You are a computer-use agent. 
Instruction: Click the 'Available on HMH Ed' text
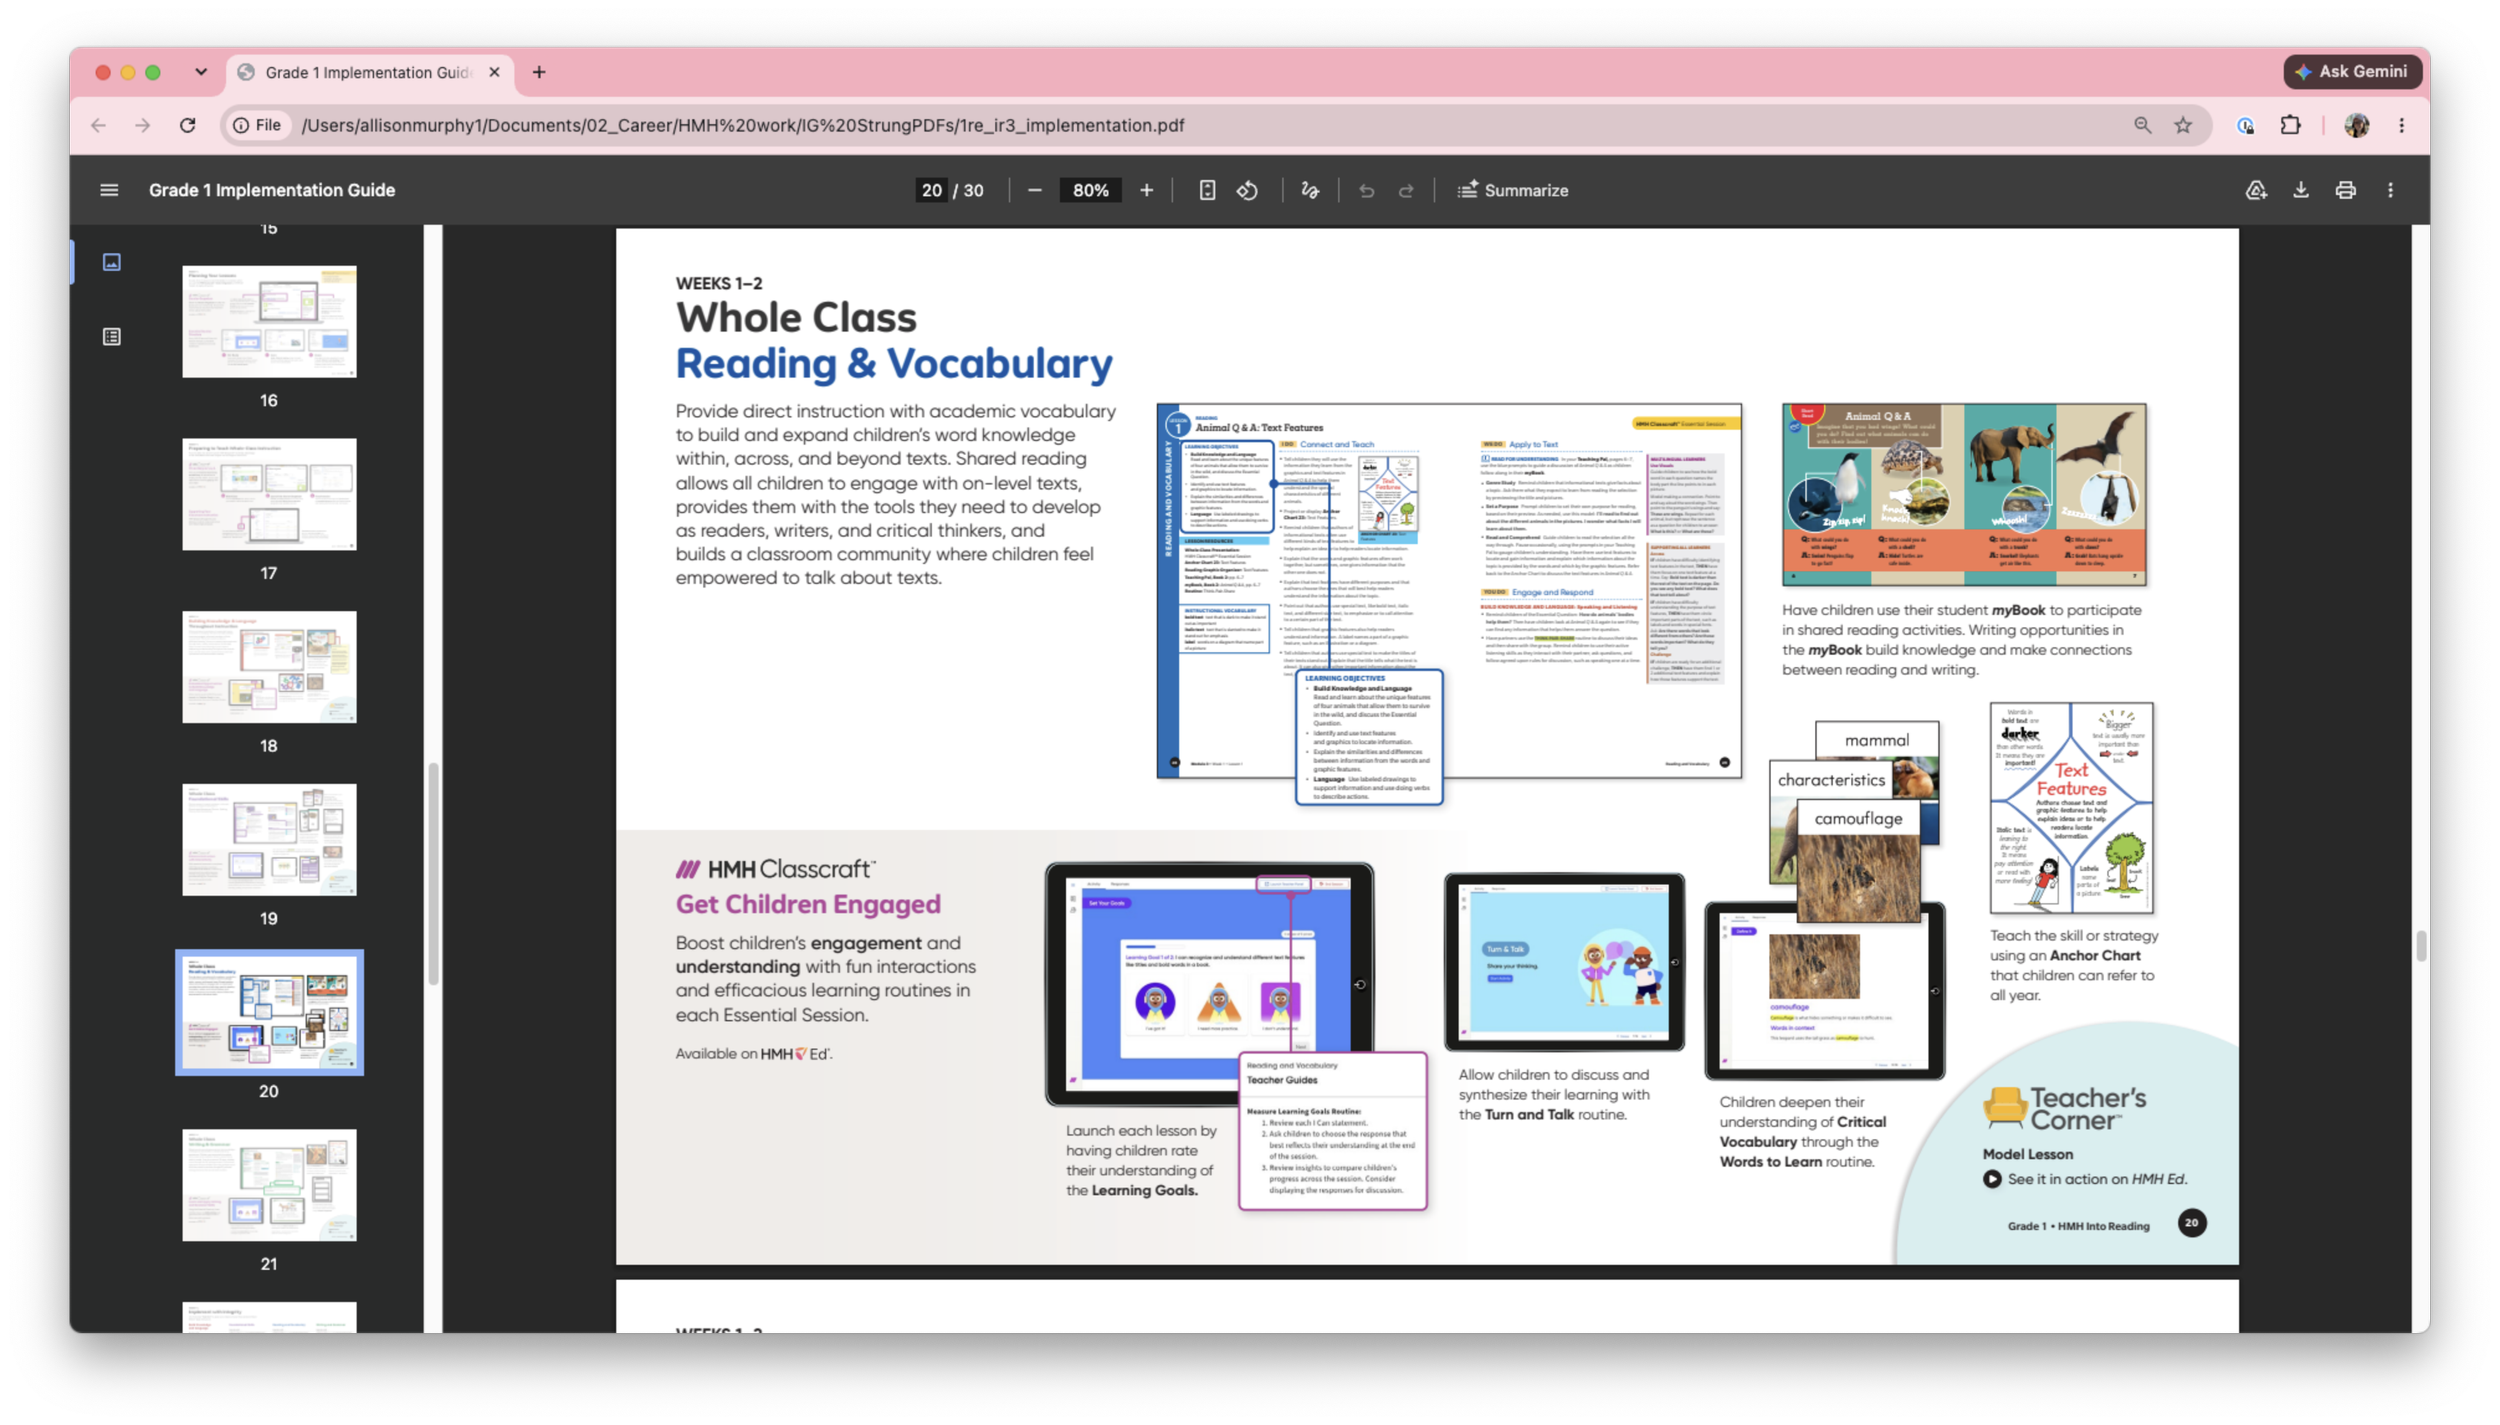coord(754,1053)
